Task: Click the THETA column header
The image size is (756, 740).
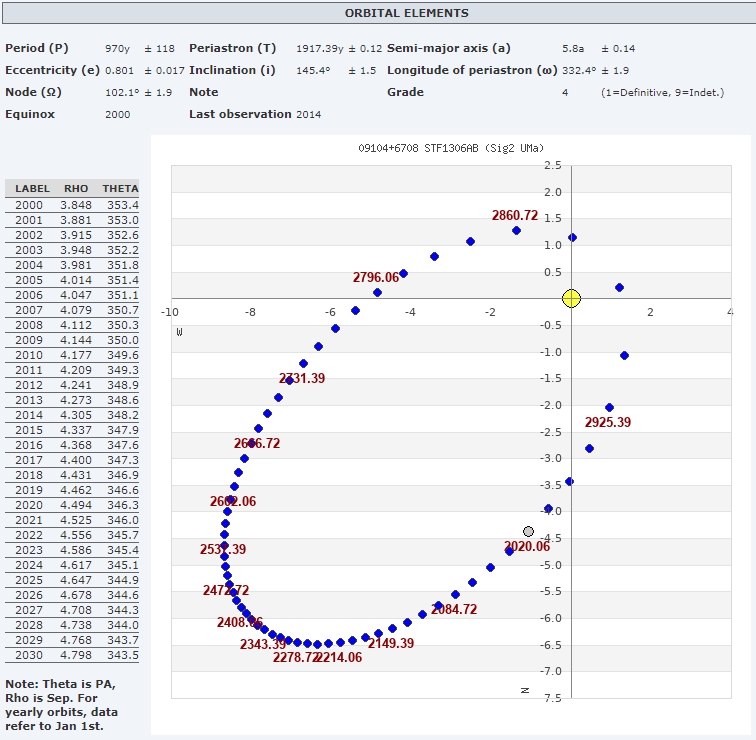Action: point(120,188)
